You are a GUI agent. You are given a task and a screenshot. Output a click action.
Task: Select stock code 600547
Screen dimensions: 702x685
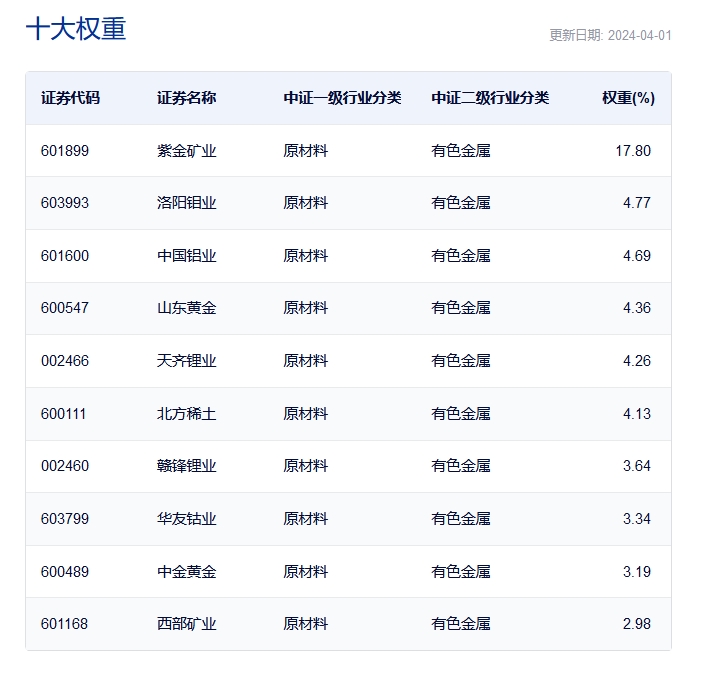click(x=65, y=308)
